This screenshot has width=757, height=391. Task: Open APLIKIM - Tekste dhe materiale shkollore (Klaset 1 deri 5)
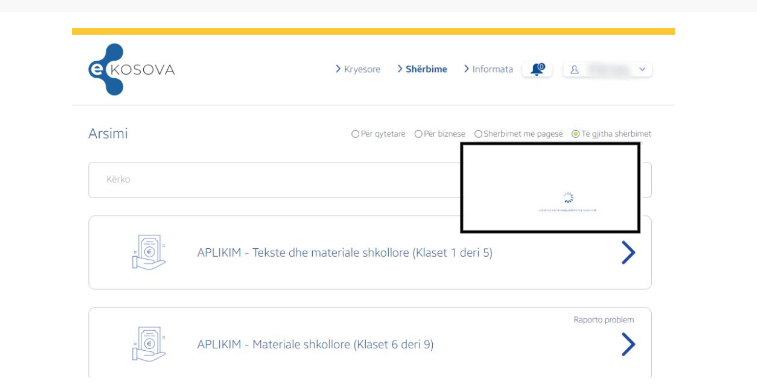click(345, 253)
